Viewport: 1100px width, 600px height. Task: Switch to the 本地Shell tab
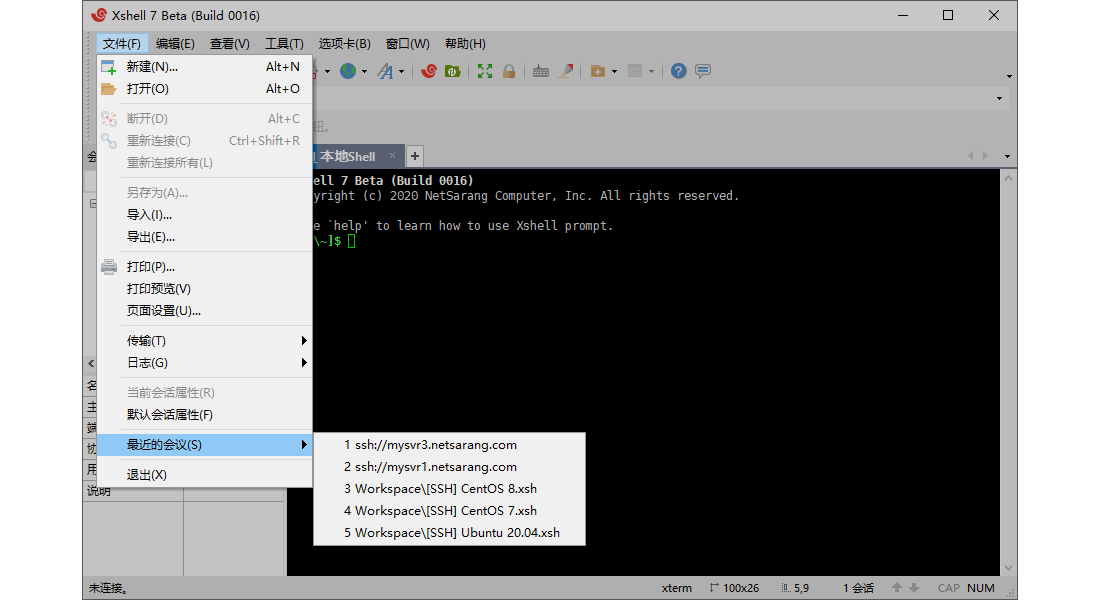click(348, 156)
